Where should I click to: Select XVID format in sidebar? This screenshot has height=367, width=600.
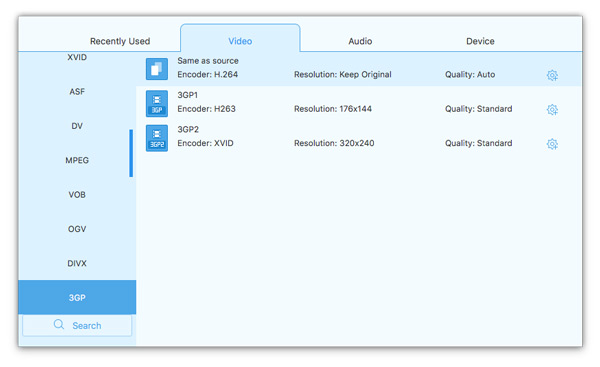click(x=77, y=57)
